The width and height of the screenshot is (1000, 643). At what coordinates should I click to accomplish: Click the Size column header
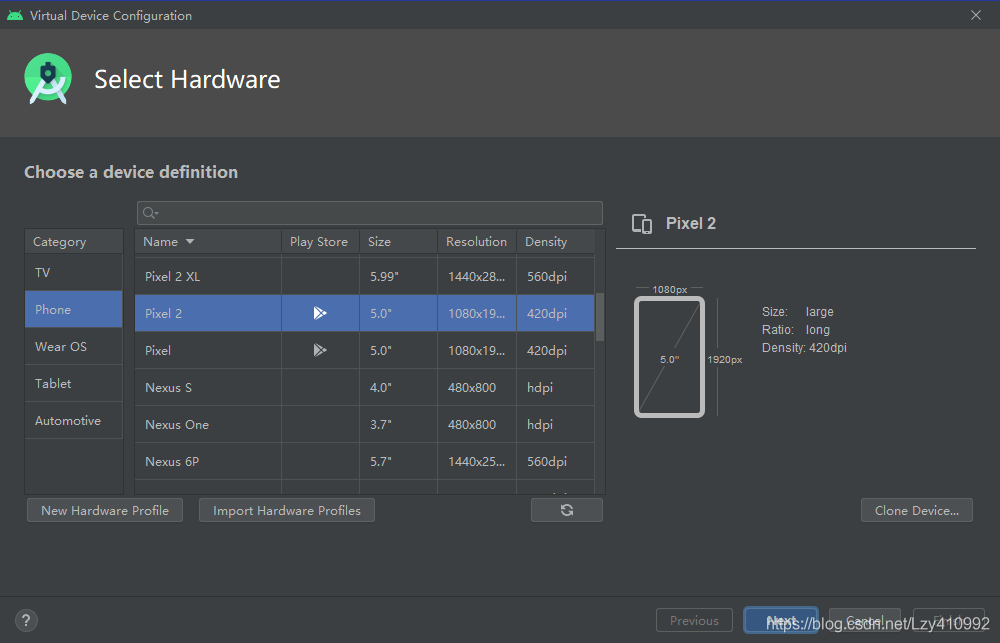(399, 242)
